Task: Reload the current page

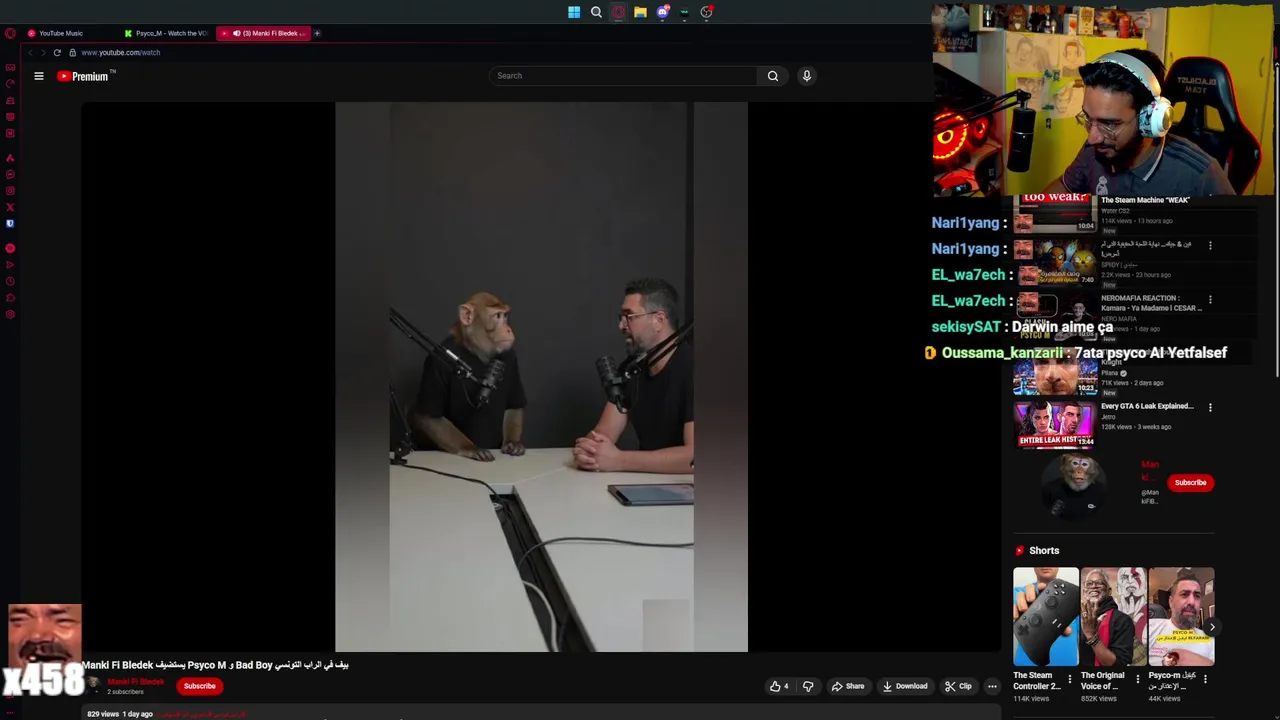Action: tap(57, 52)
